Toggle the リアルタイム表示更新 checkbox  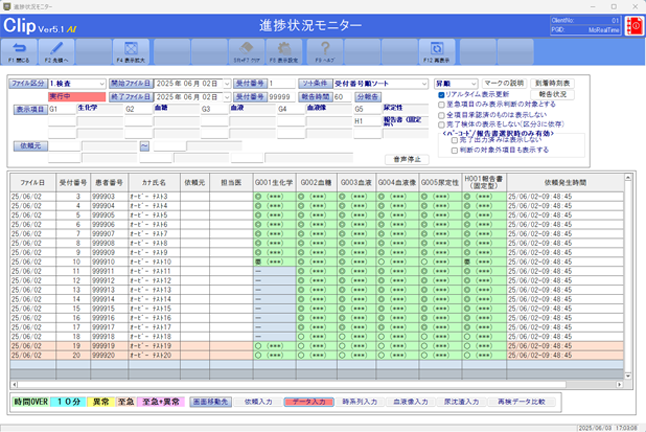click(442, 94)
